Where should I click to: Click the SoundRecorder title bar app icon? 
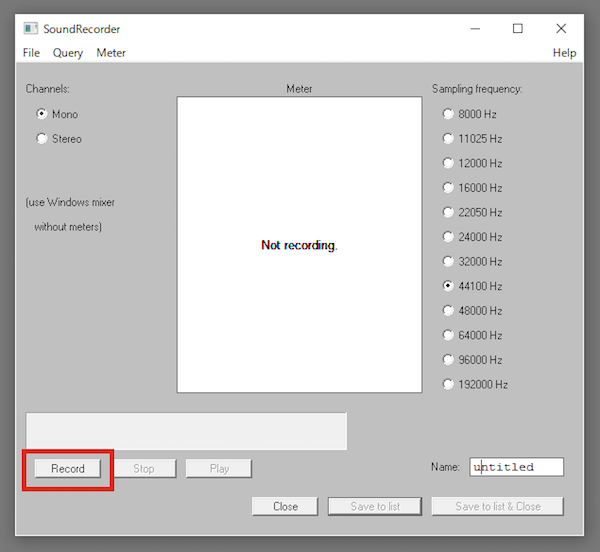pyautogui.click(x=30, y=29)
